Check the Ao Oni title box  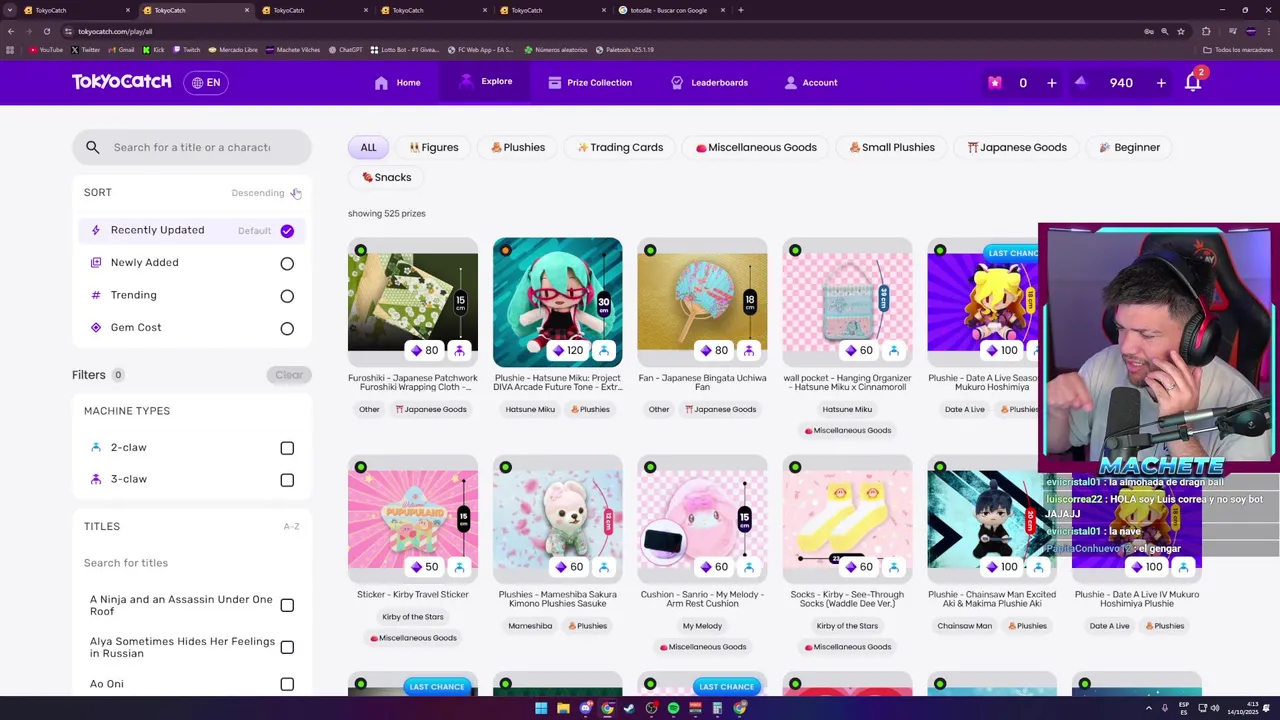(x=287, y=684)
